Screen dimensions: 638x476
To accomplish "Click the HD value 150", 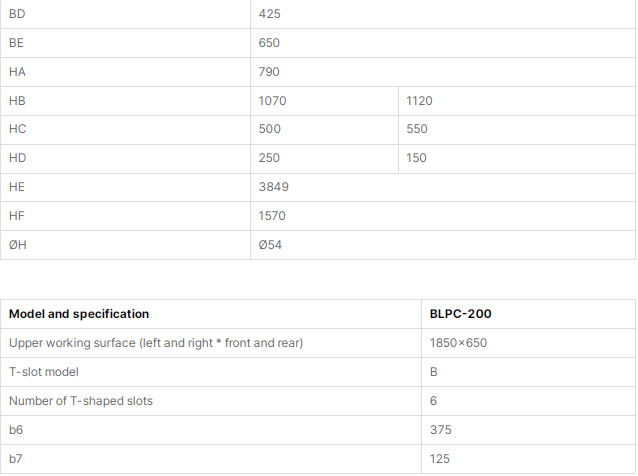I will [416, 158].
